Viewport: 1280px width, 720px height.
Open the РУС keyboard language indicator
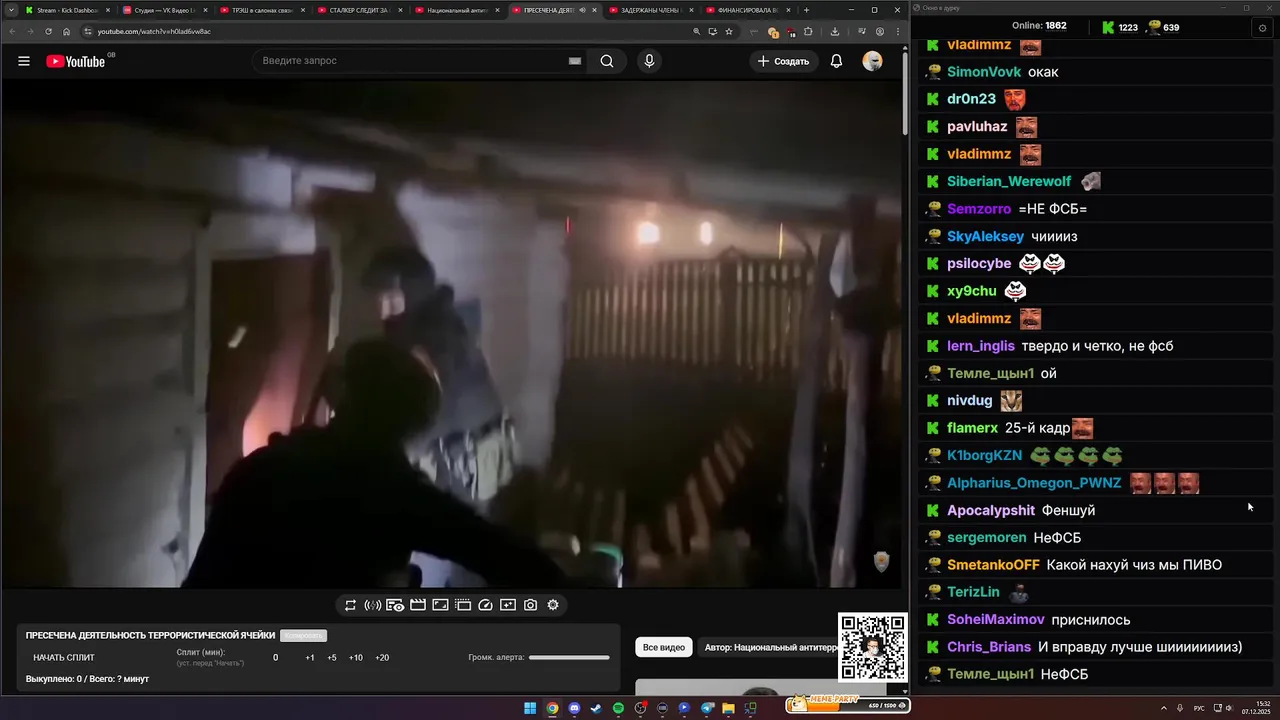click(1199, 708)
